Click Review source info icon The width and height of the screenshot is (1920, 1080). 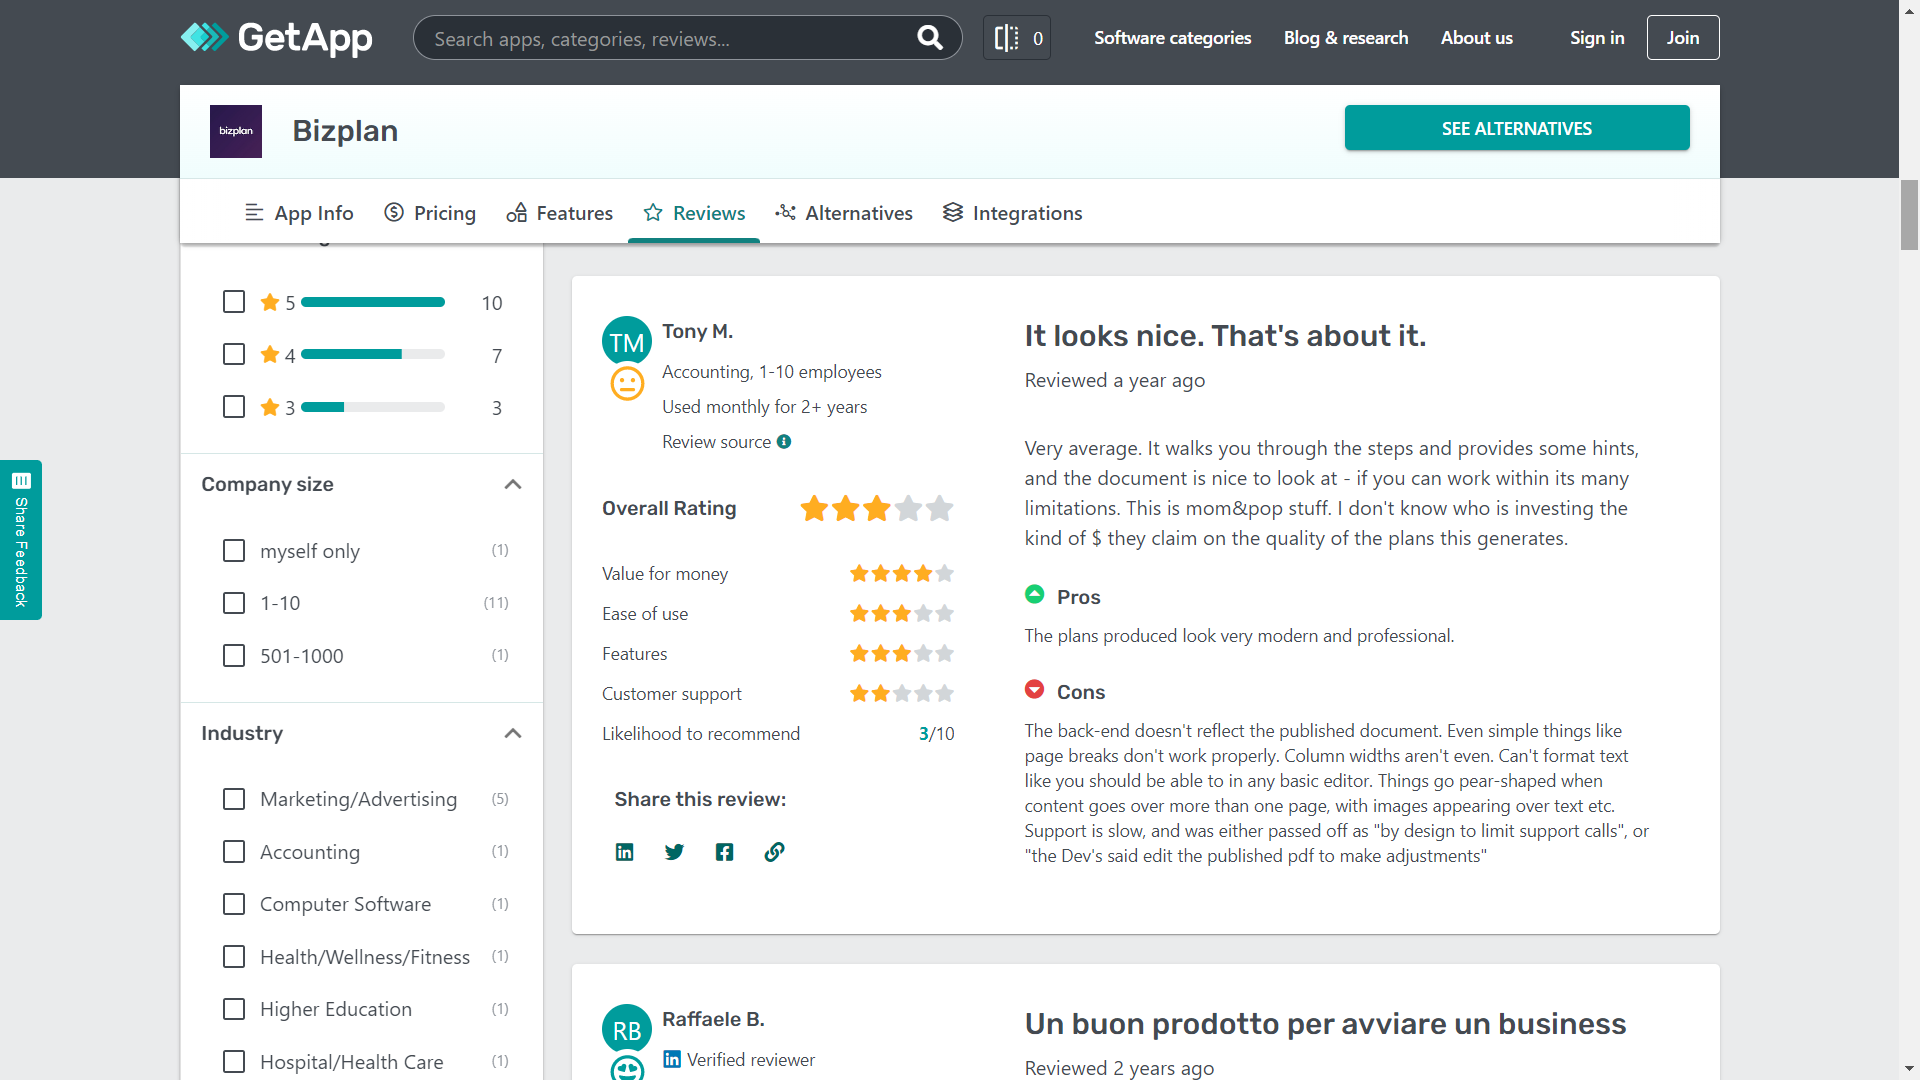coord(784,442)
